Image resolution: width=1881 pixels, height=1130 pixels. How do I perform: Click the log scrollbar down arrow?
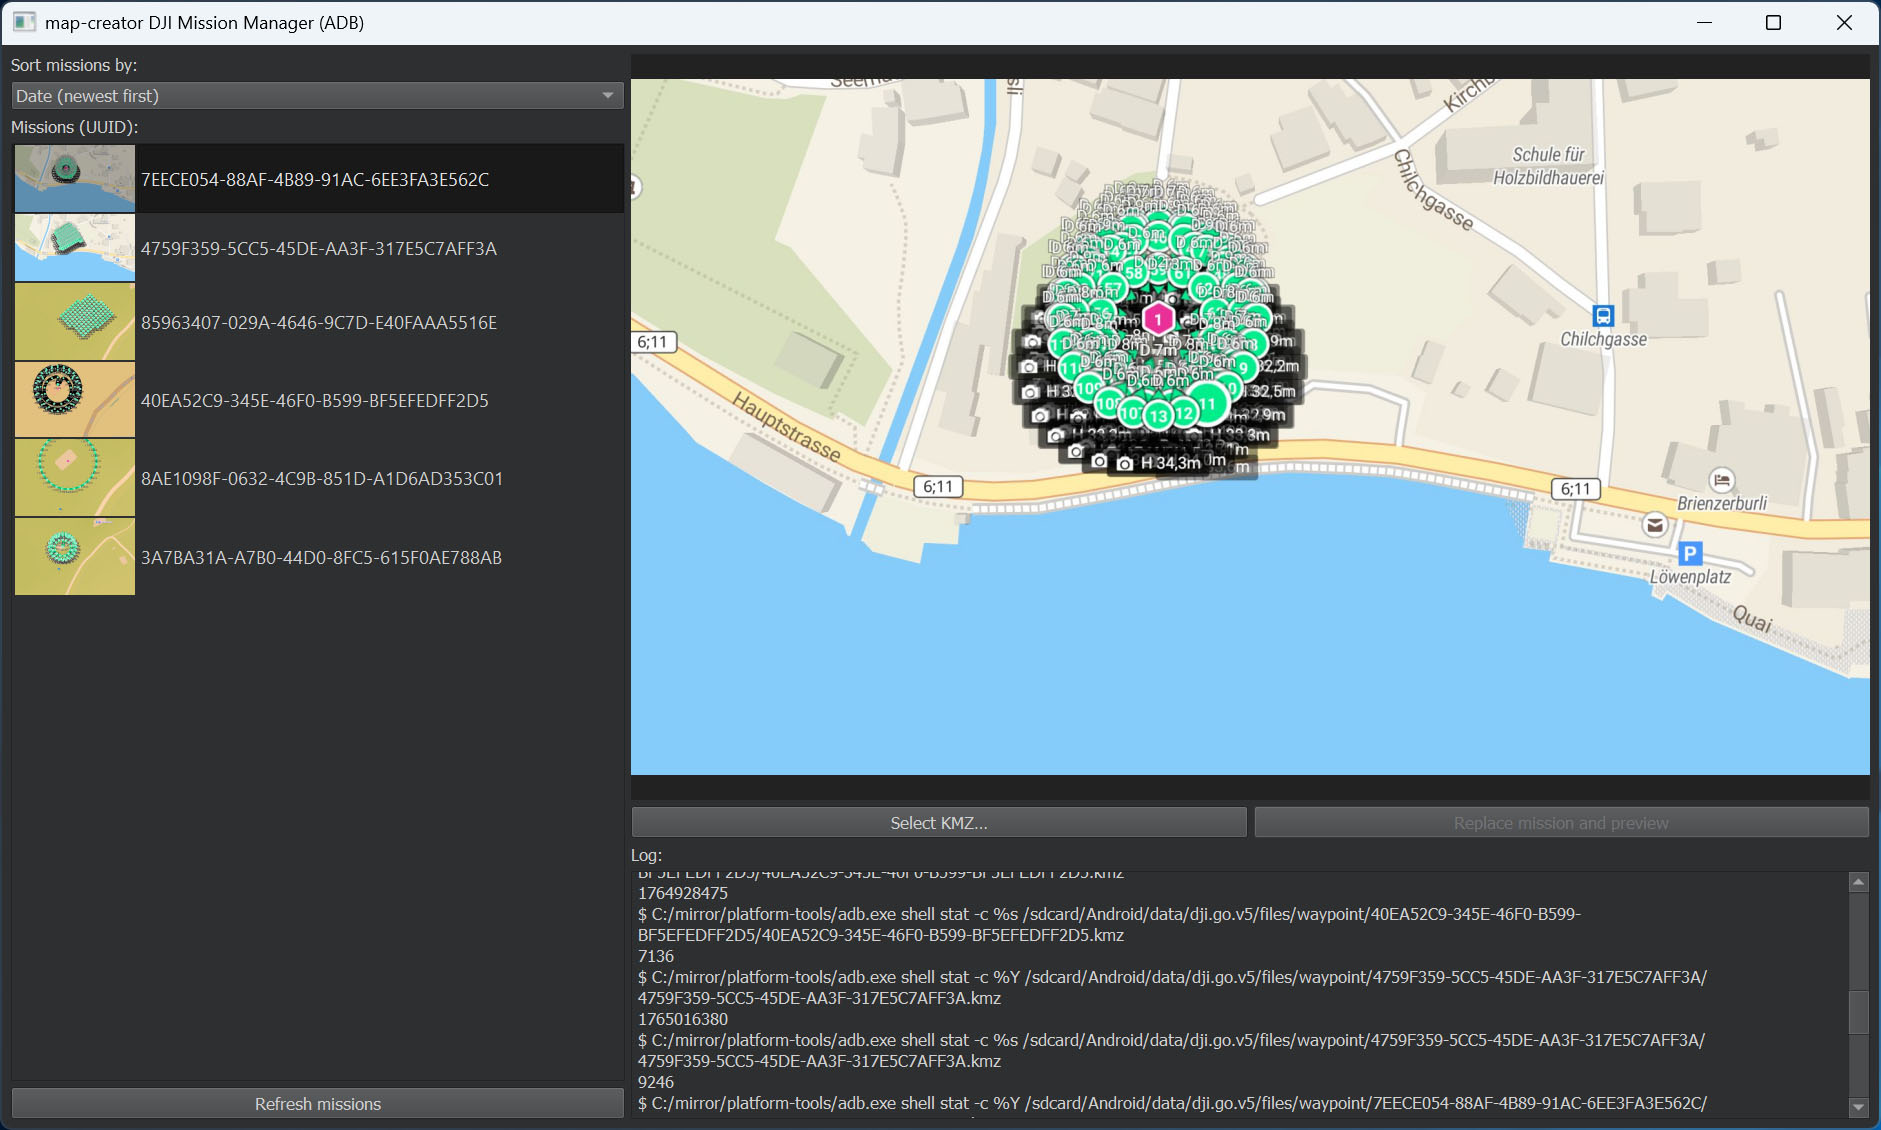pos(1859,1107)
